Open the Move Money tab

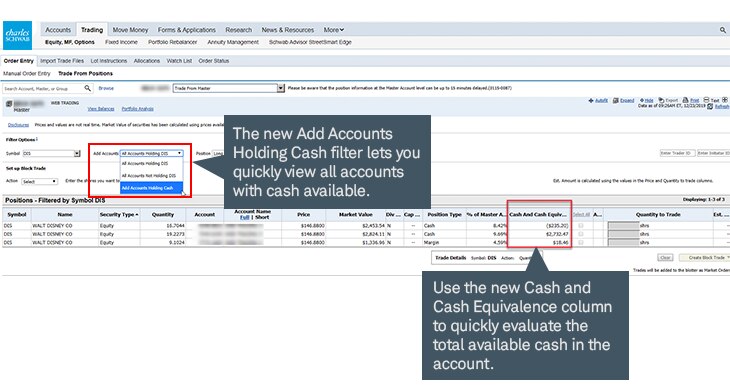point(130,30)
